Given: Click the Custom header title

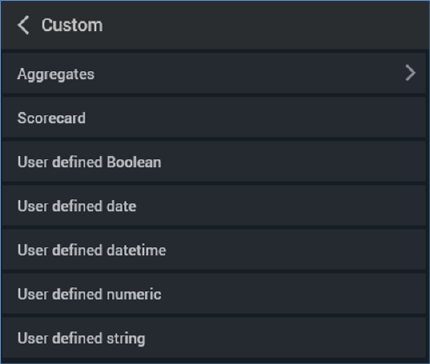Looking at the screenshot, I should (x=72, y=25).
